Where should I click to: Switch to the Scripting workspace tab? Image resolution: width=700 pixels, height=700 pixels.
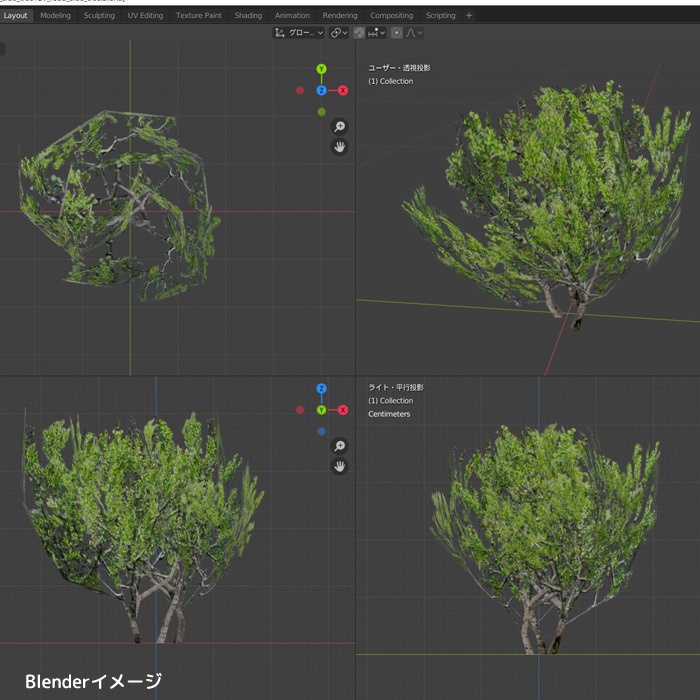coord(440,15)
